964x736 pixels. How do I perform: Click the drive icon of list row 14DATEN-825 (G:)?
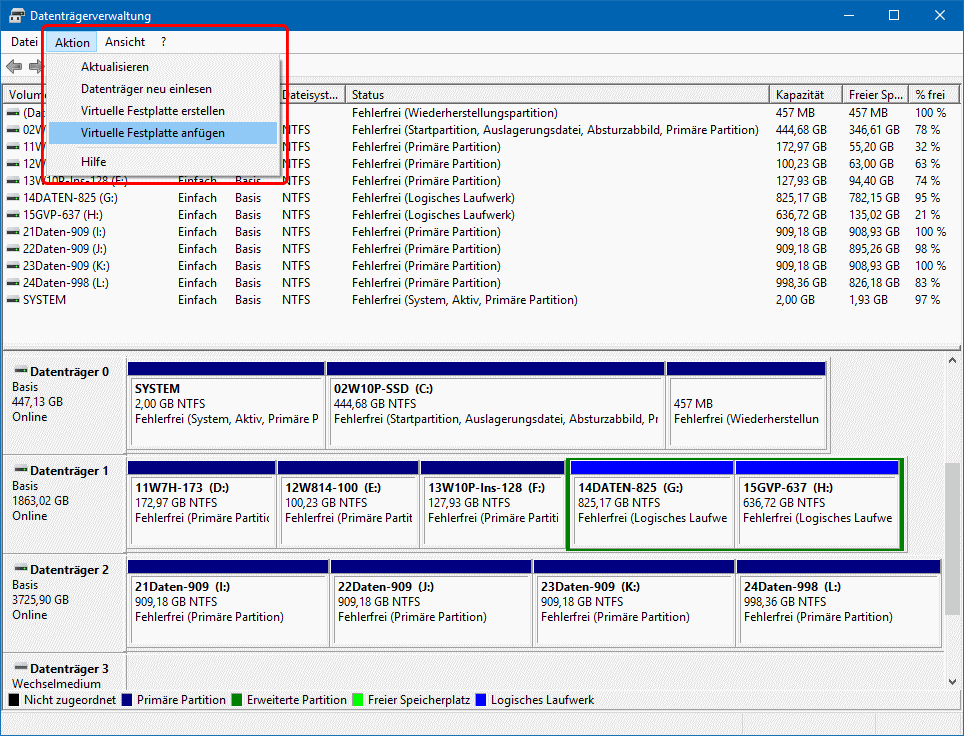pyautogui.click(x=13, y=198)
